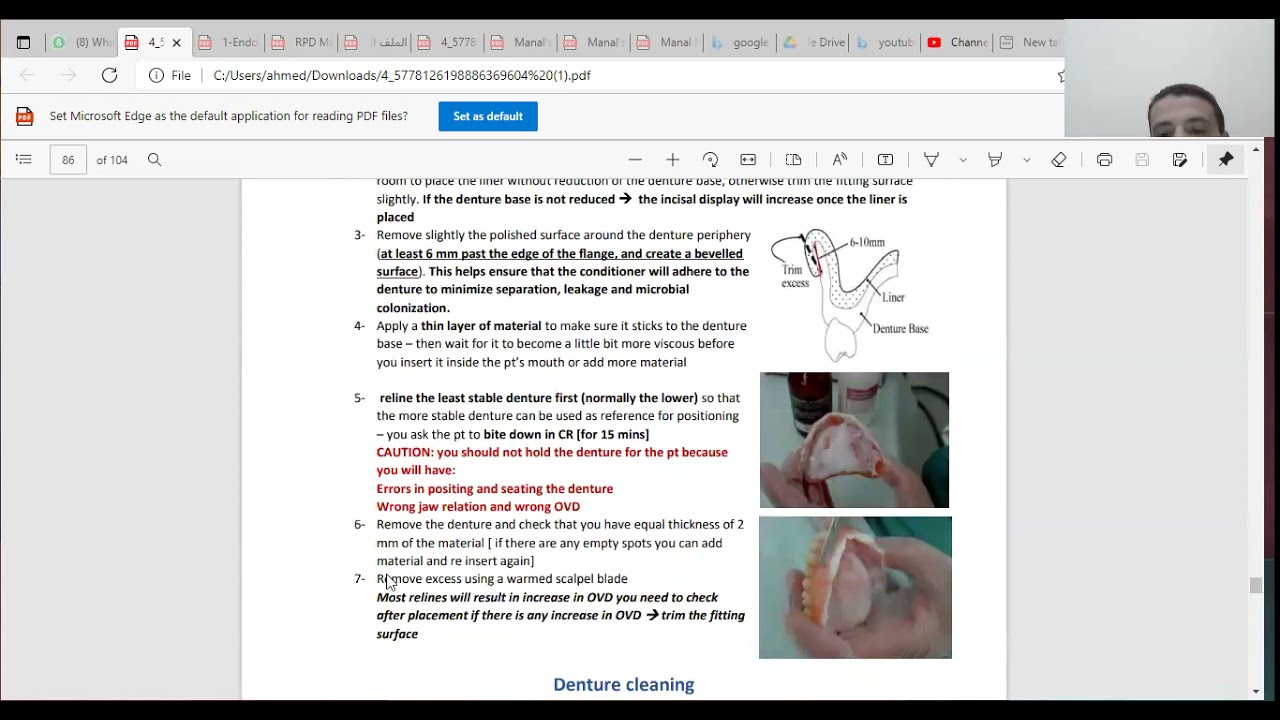Go forward in browser history
1280x720 pixels.
[x=68, y=75]
